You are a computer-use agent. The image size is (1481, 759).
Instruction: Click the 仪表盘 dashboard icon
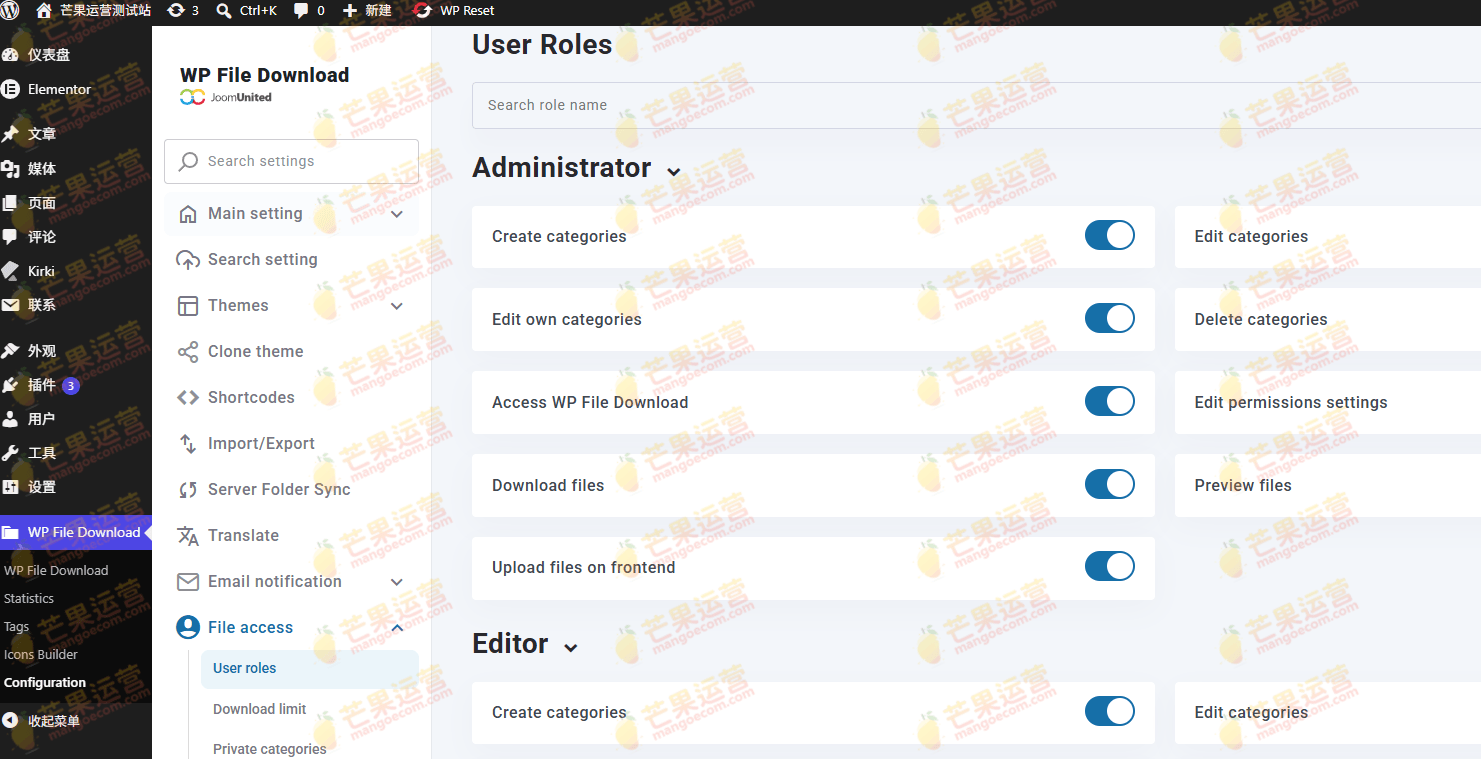(x=10, y=55)
